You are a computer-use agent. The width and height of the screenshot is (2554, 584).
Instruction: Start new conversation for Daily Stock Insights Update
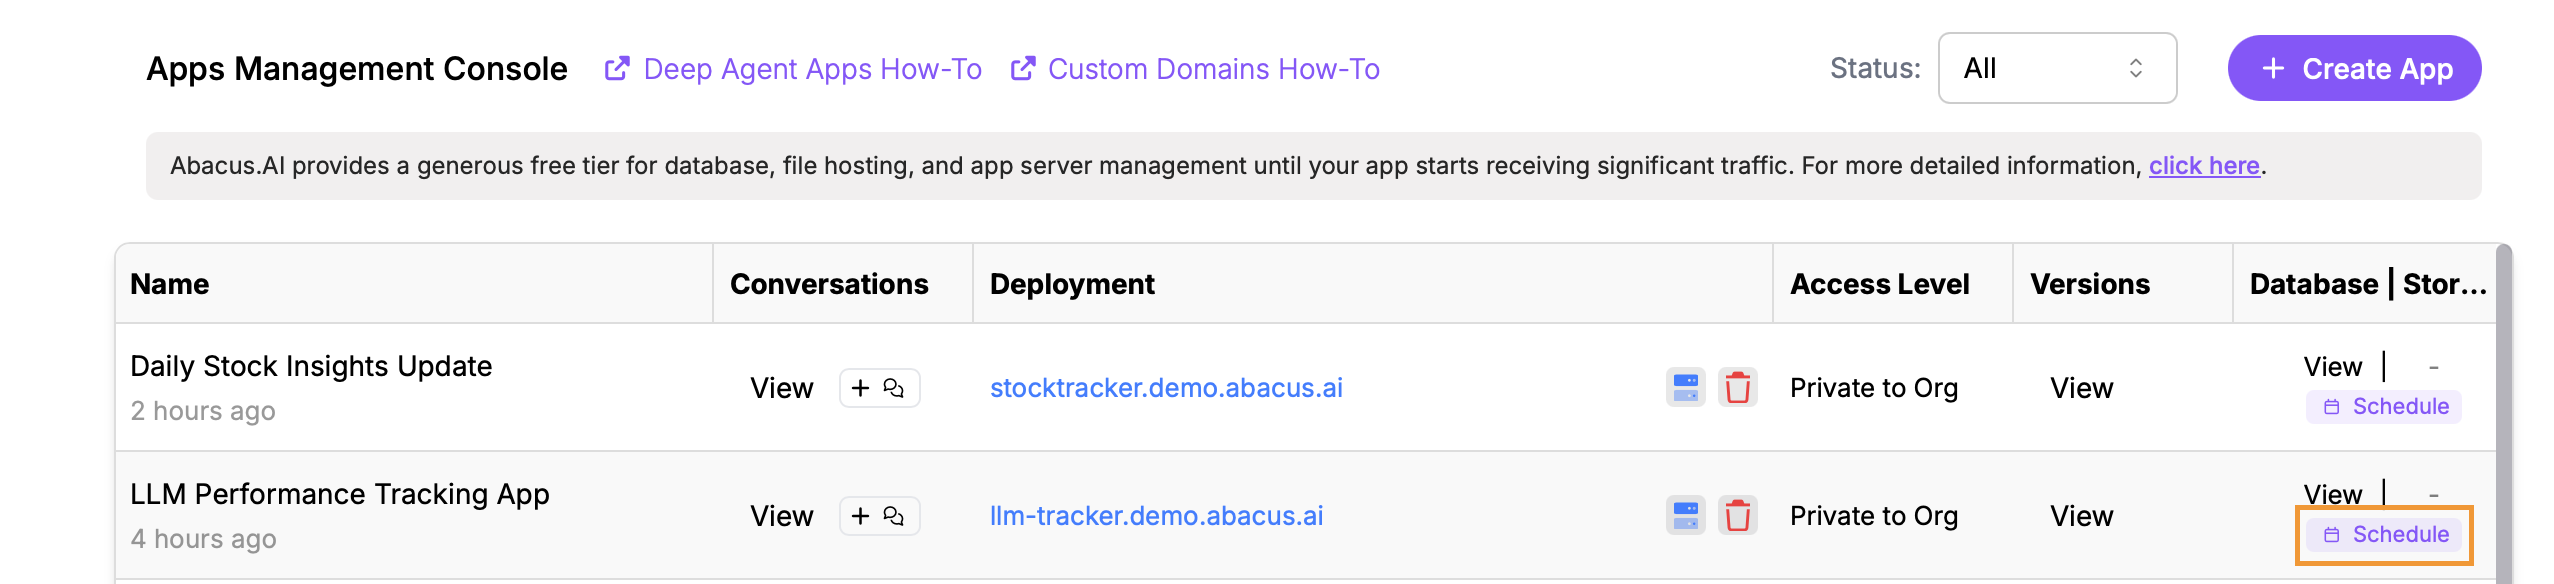tap(878, 388)
